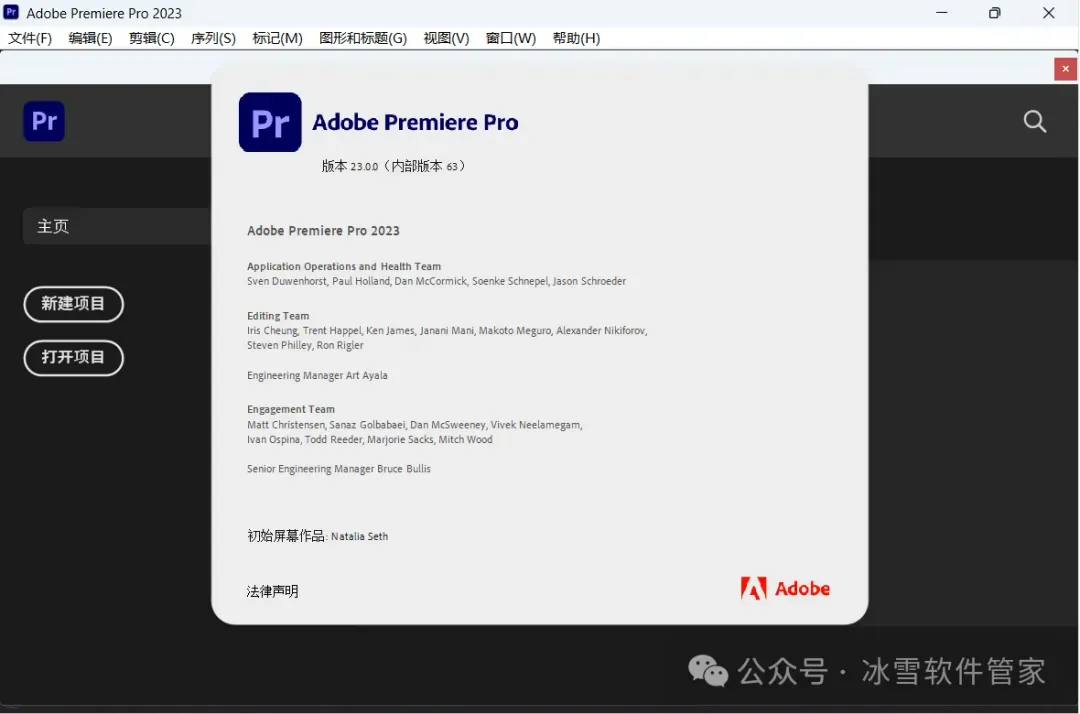Click the 'Adobe Premiere Pro 2023' credits heading

(323, 231)
